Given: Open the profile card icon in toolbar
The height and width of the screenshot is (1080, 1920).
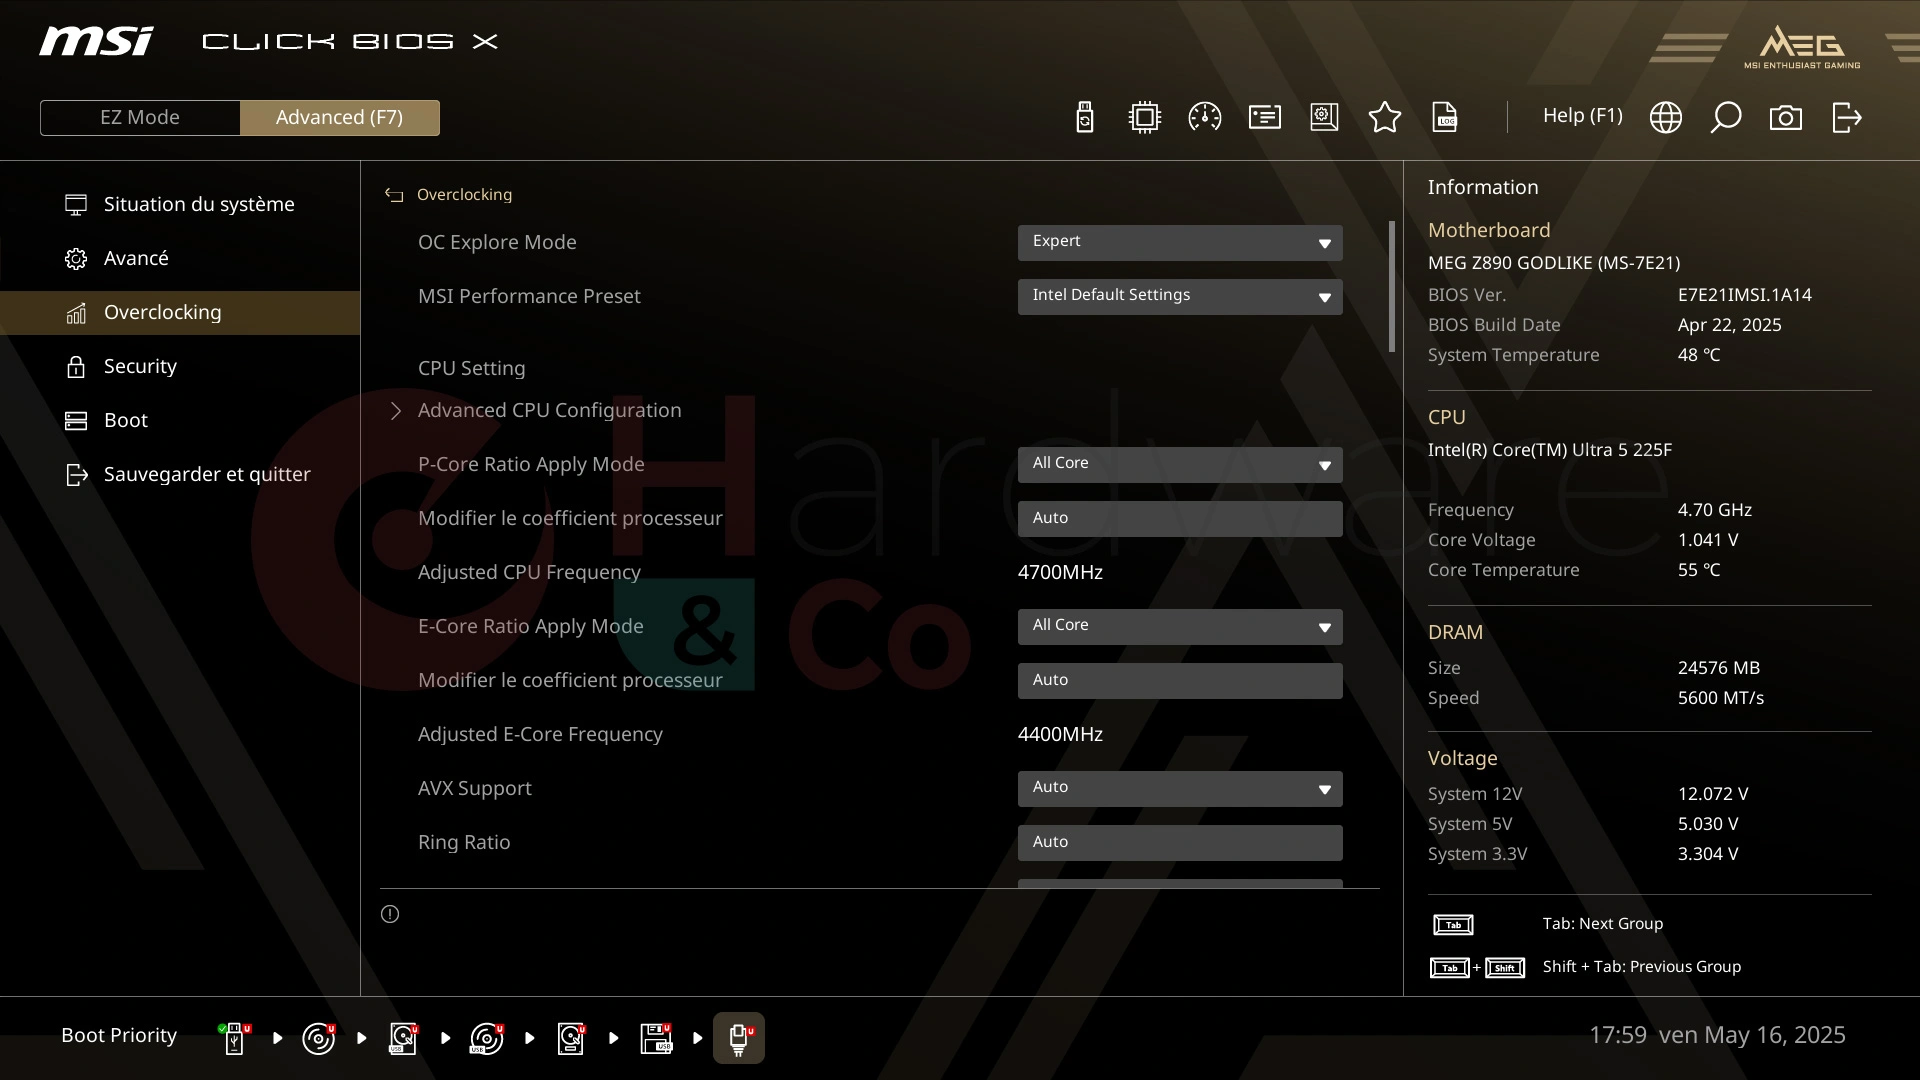Looking at the screenshot, I should click(1264, 117).
